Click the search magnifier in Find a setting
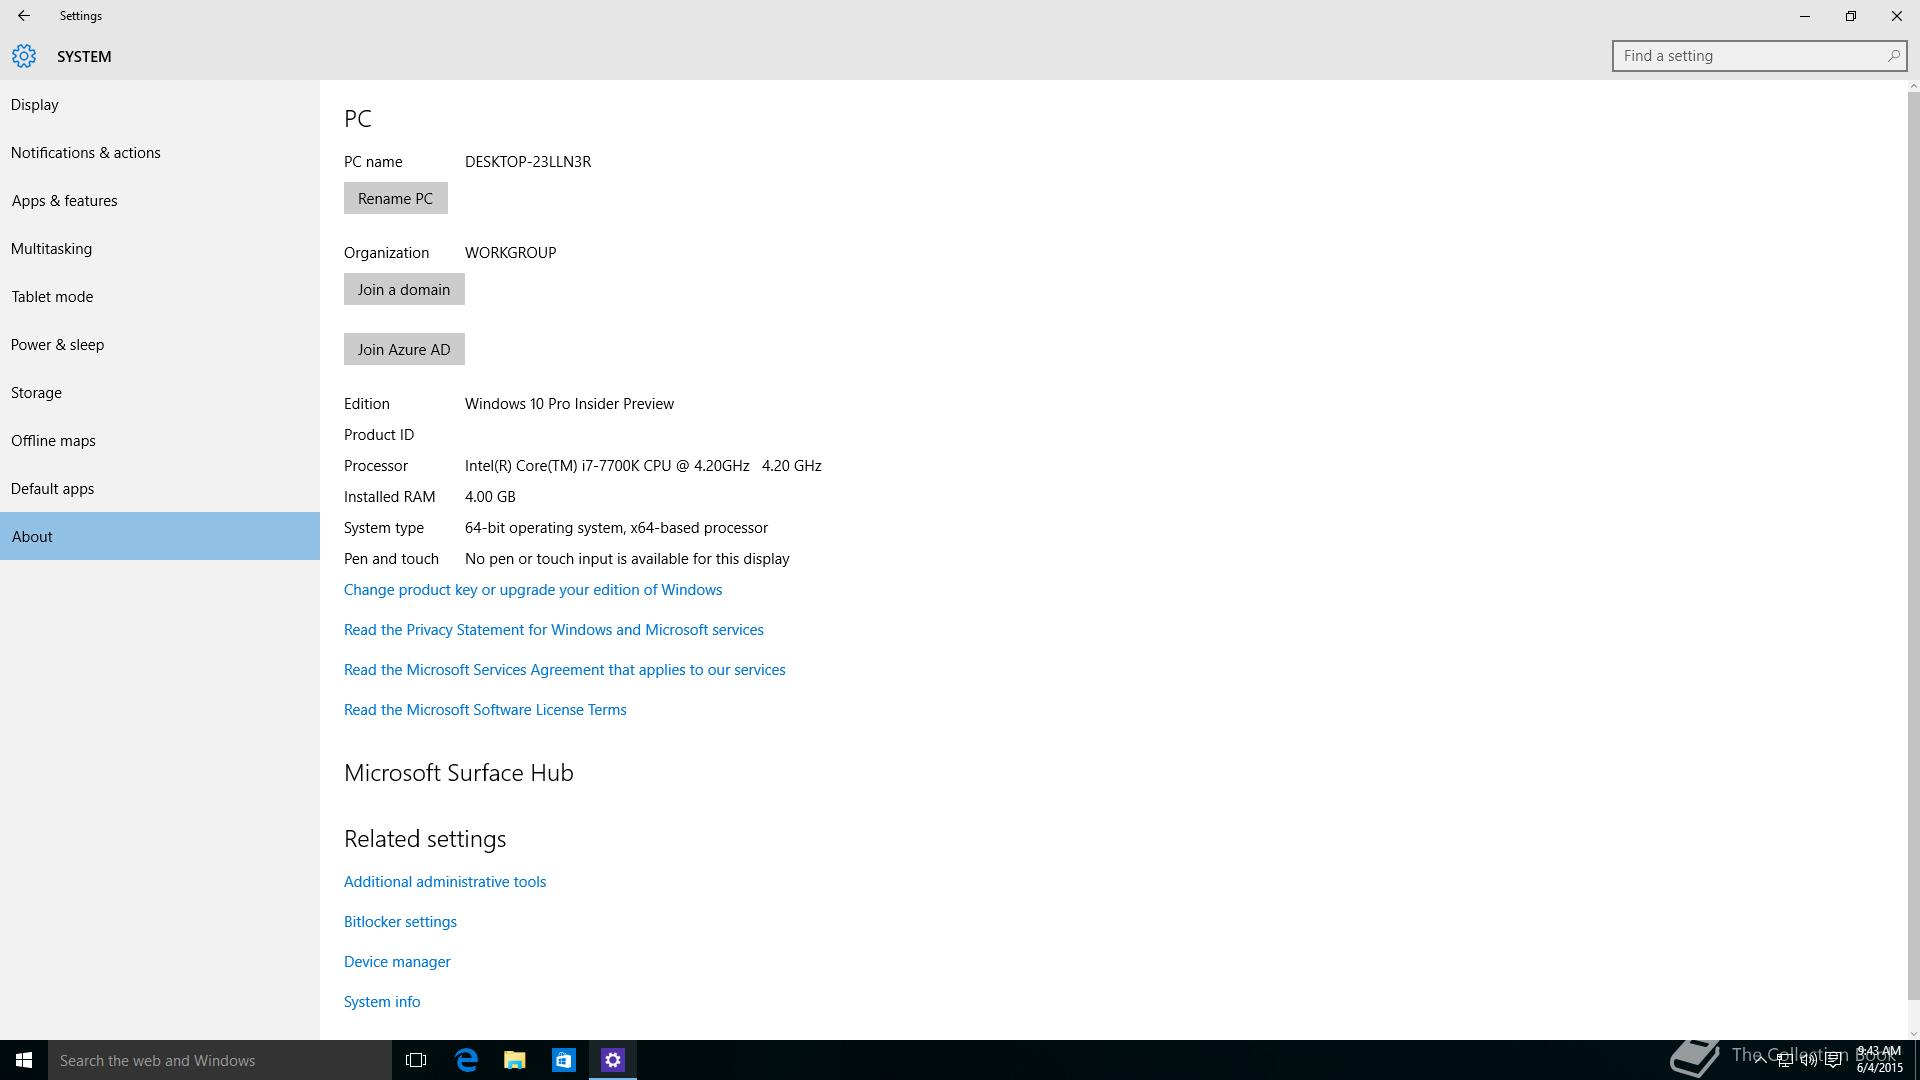This screenshot has height=1080, width=1920. pyautogui.click(x=1893, y=56)
